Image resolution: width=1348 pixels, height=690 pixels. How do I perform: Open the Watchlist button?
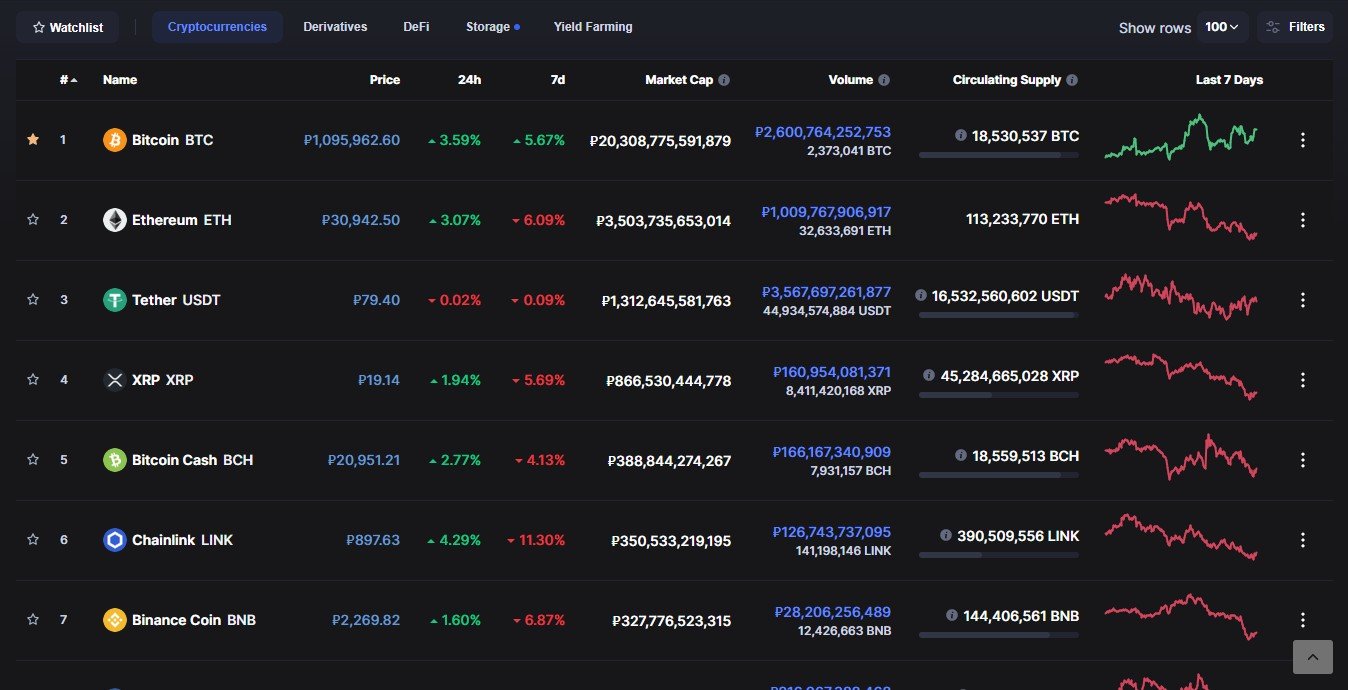pyautogui.click(x=67, y=27)
